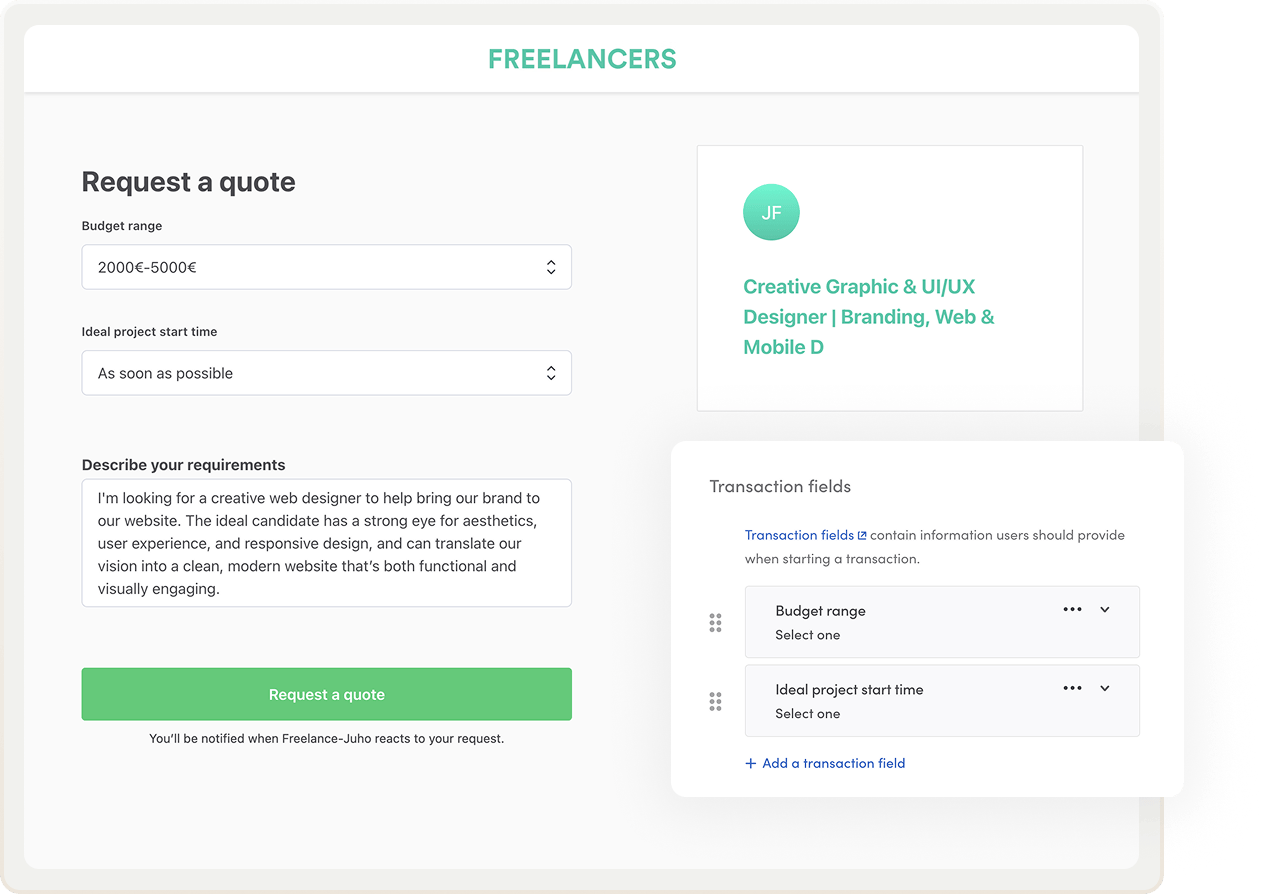Open the Budget range dropdown
Screen dimensions: 1261x894
tap(326, 267)
